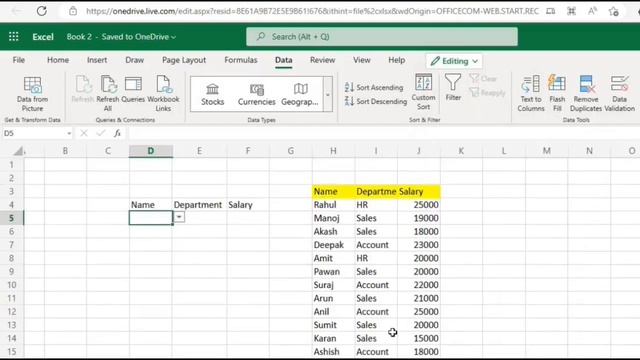Click the salary cell 19000
640x360 pixels.
[x=419, y=218]
